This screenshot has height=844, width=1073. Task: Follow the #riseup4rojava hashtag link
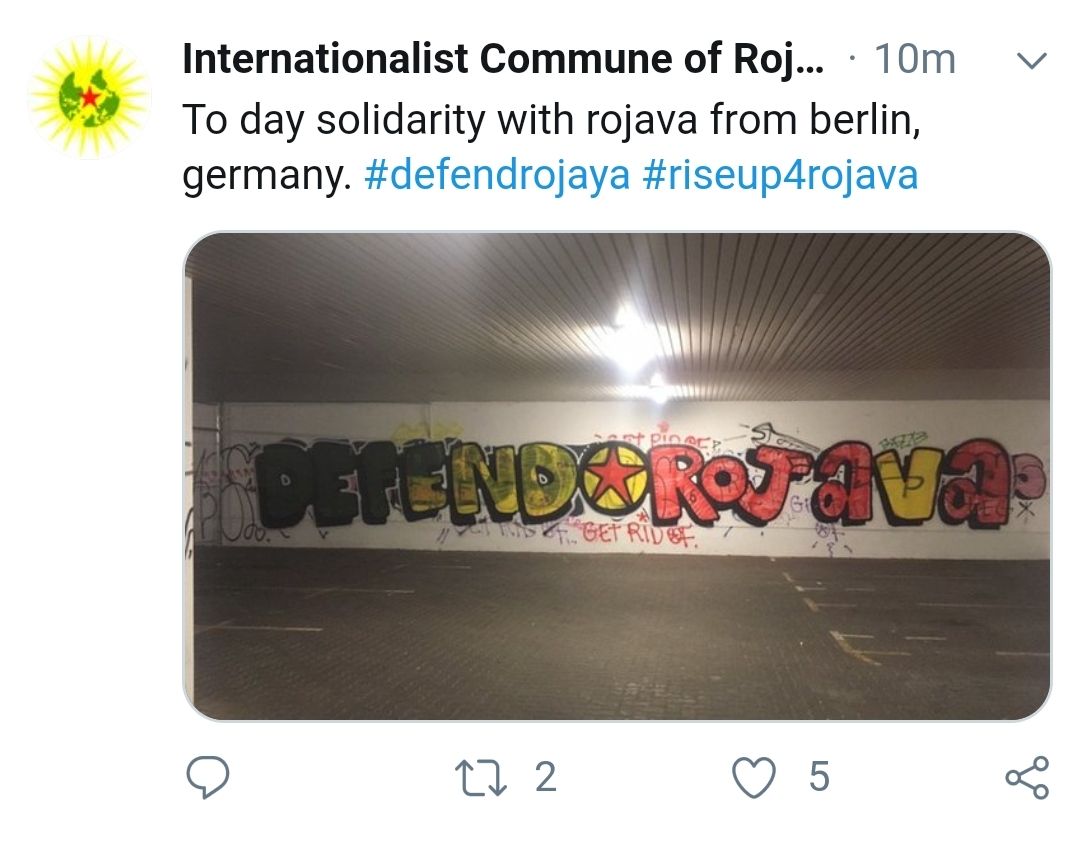(x=780, y=175)
